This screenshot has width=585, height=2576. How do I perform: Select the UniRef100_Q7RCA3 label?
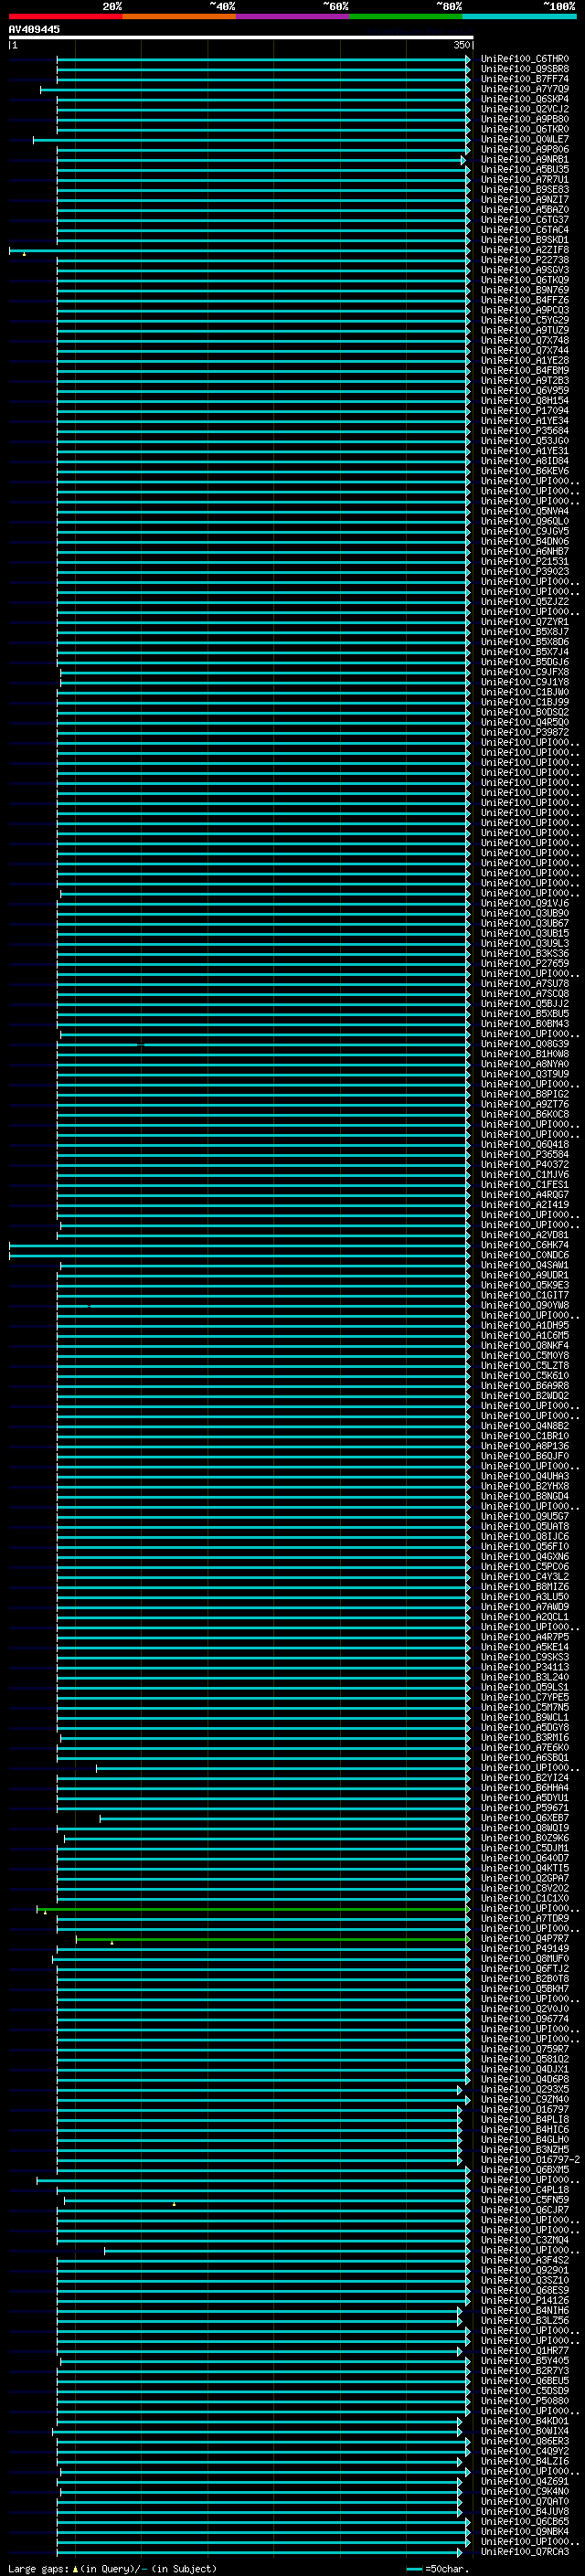click(x=525, y=2551)
